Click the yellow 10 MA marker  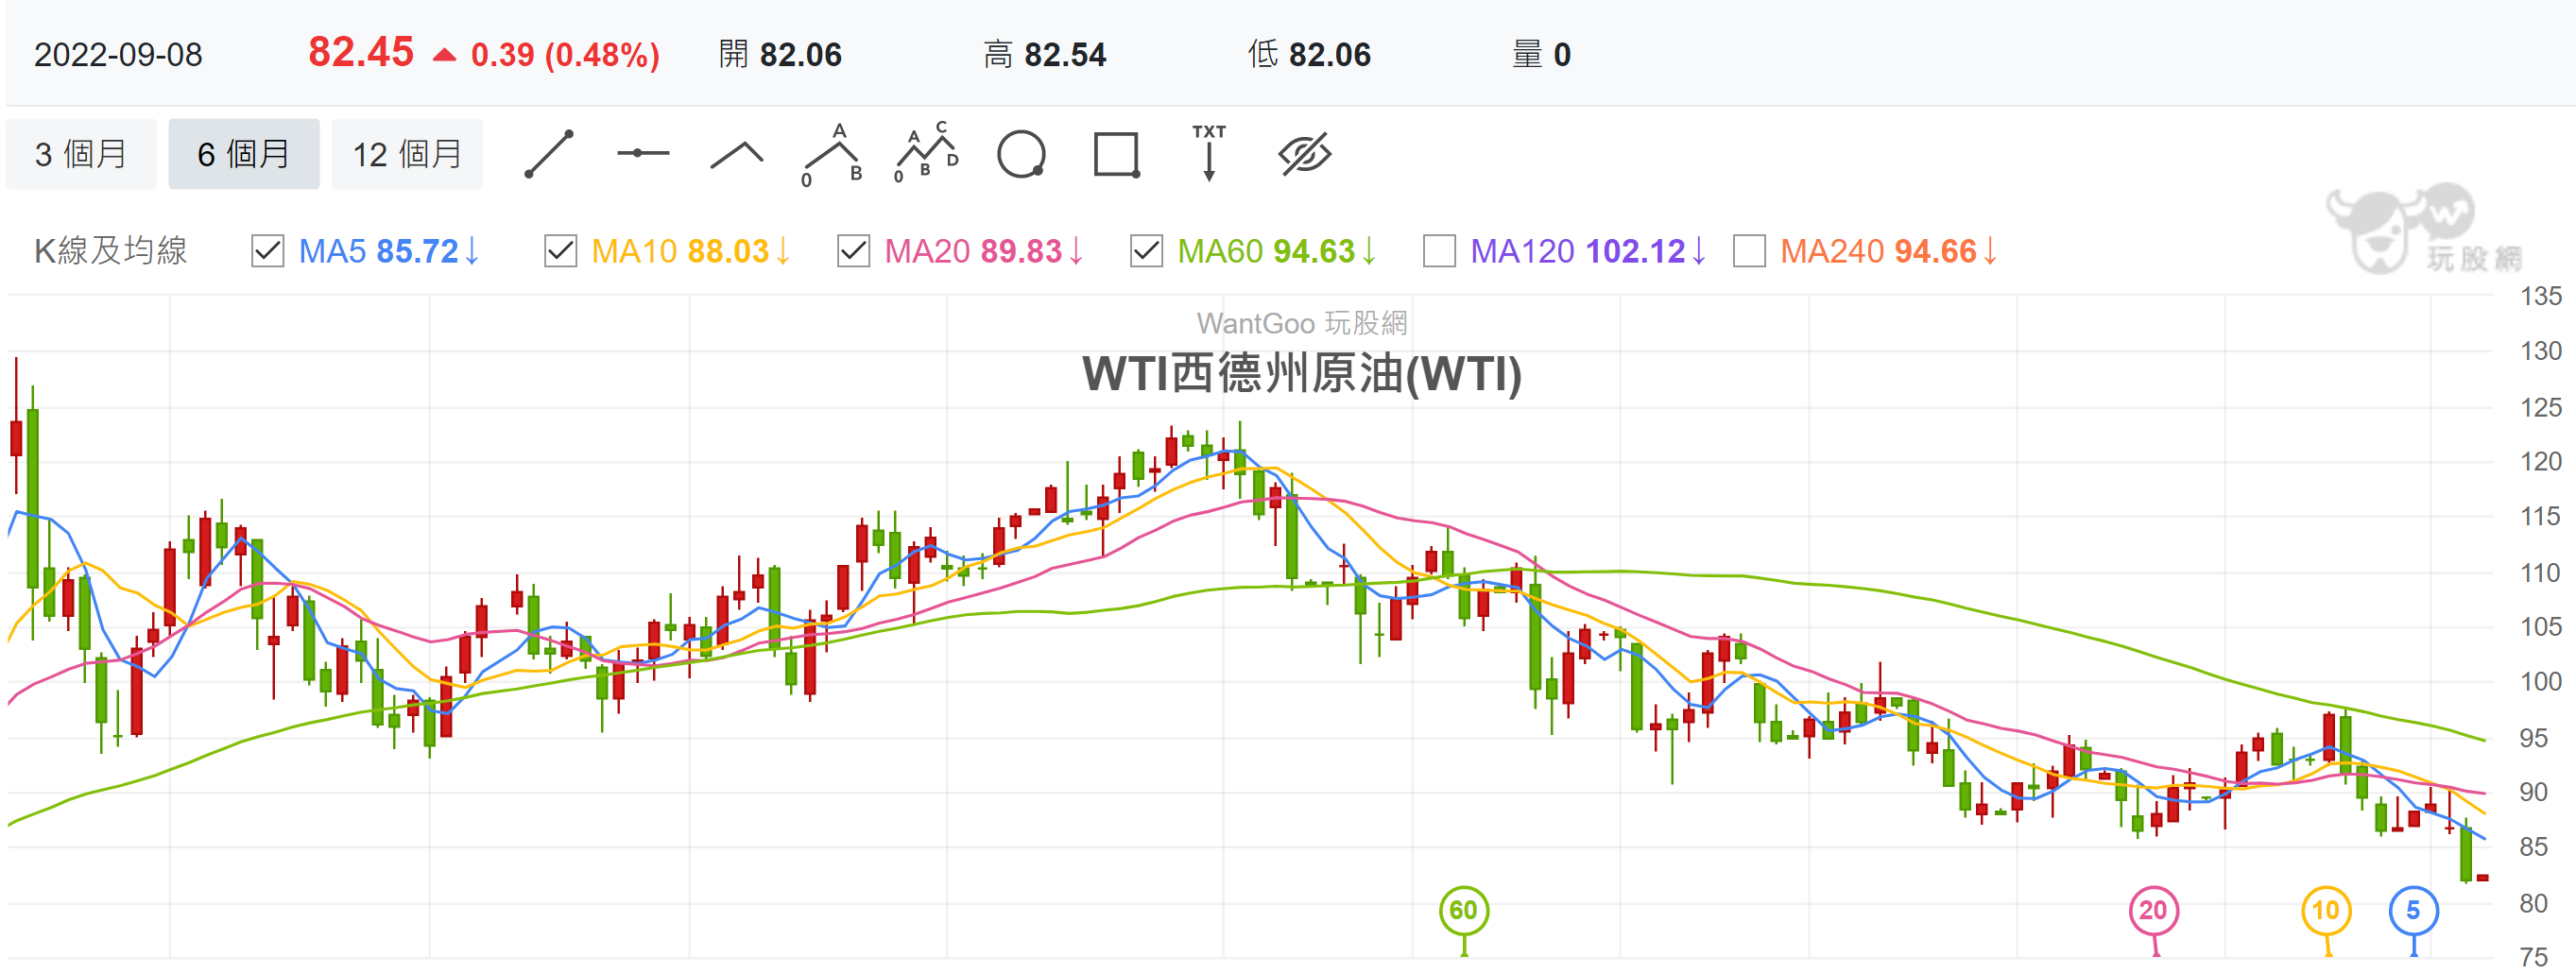point(2327,911)
